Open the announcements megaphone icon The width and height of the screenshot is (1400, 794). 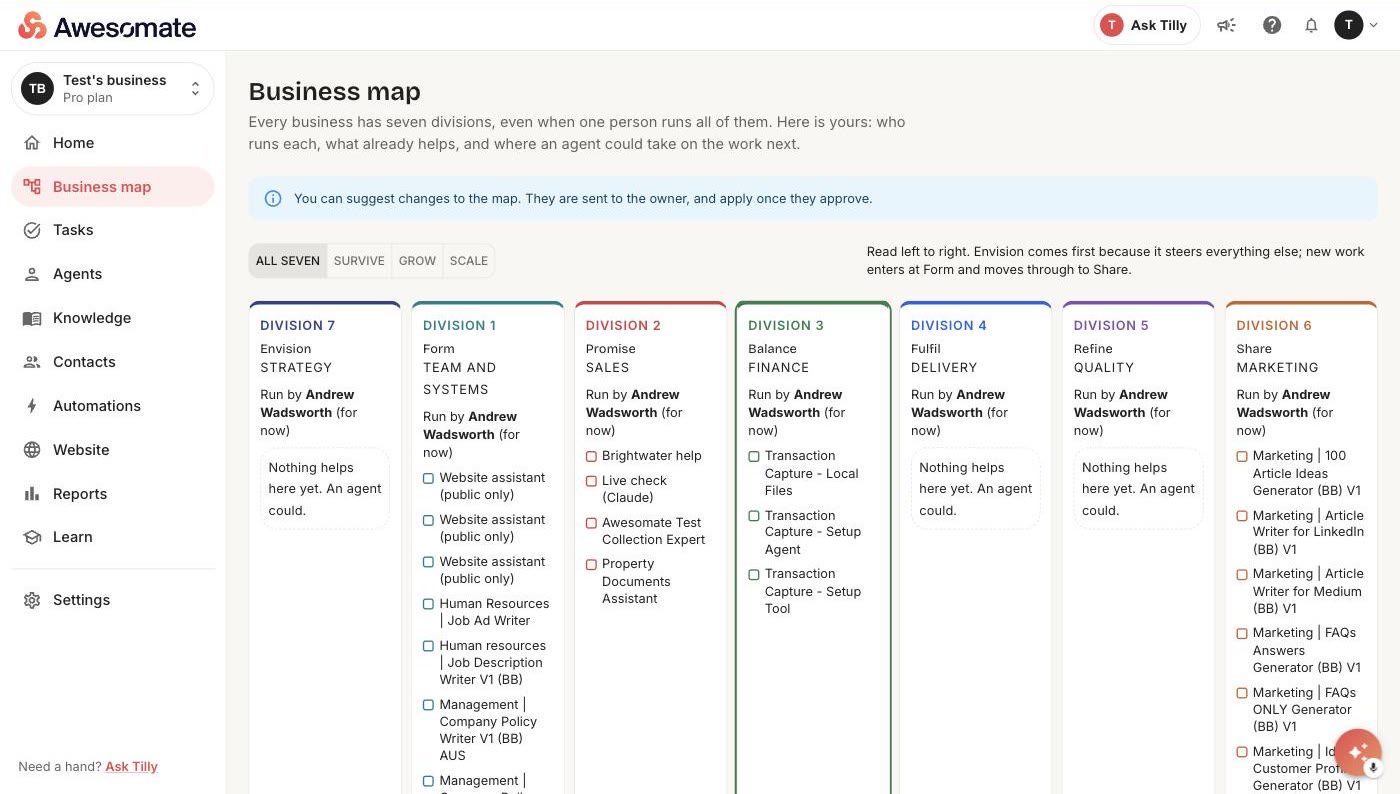pos(1226,26)
